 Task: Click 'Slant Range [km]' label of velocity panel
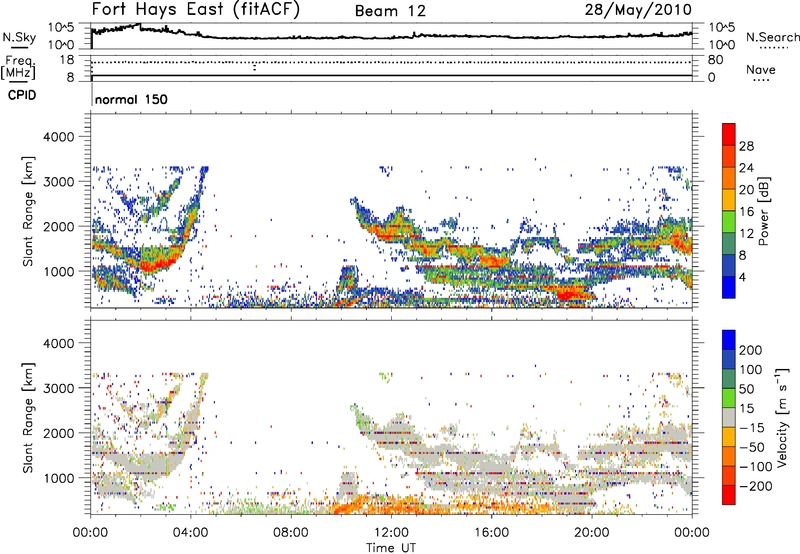(x=28, y=418)
